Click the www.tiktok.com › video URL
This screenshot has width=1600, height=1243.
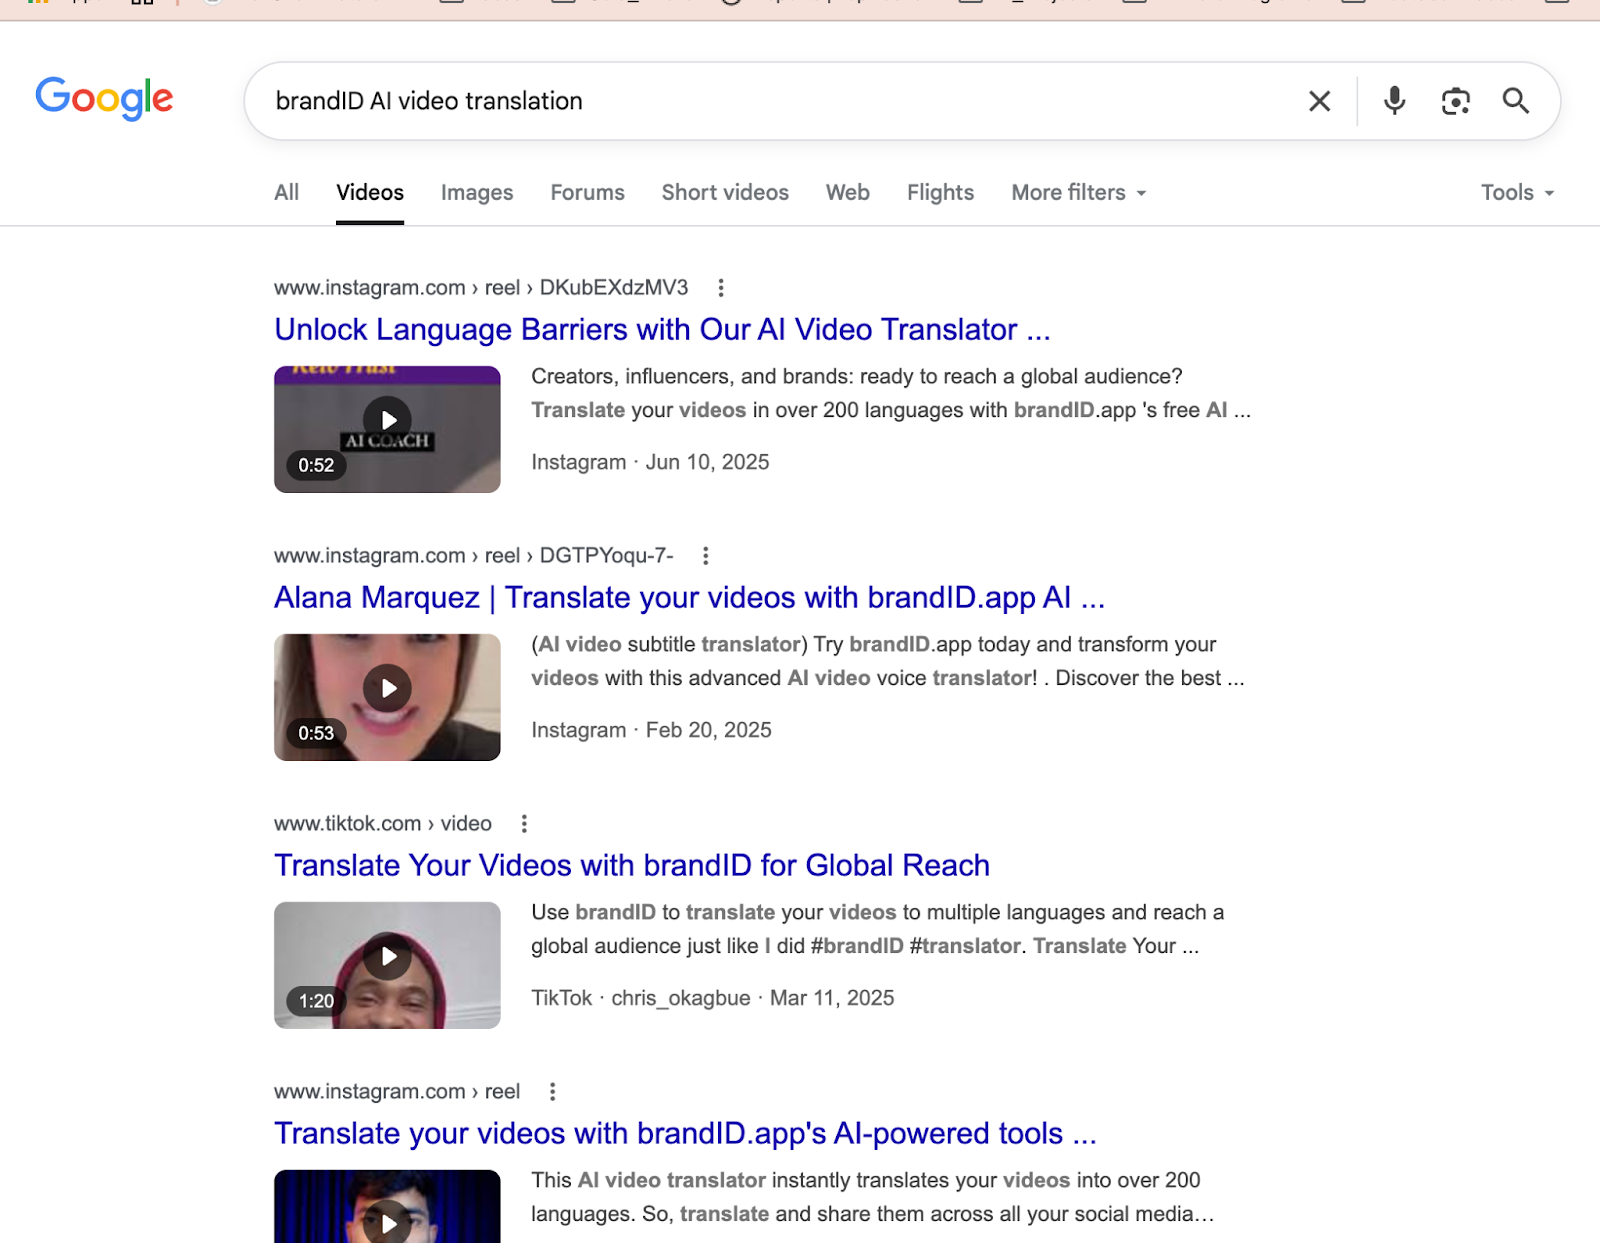pyautogui.click(x=383, y=824)
